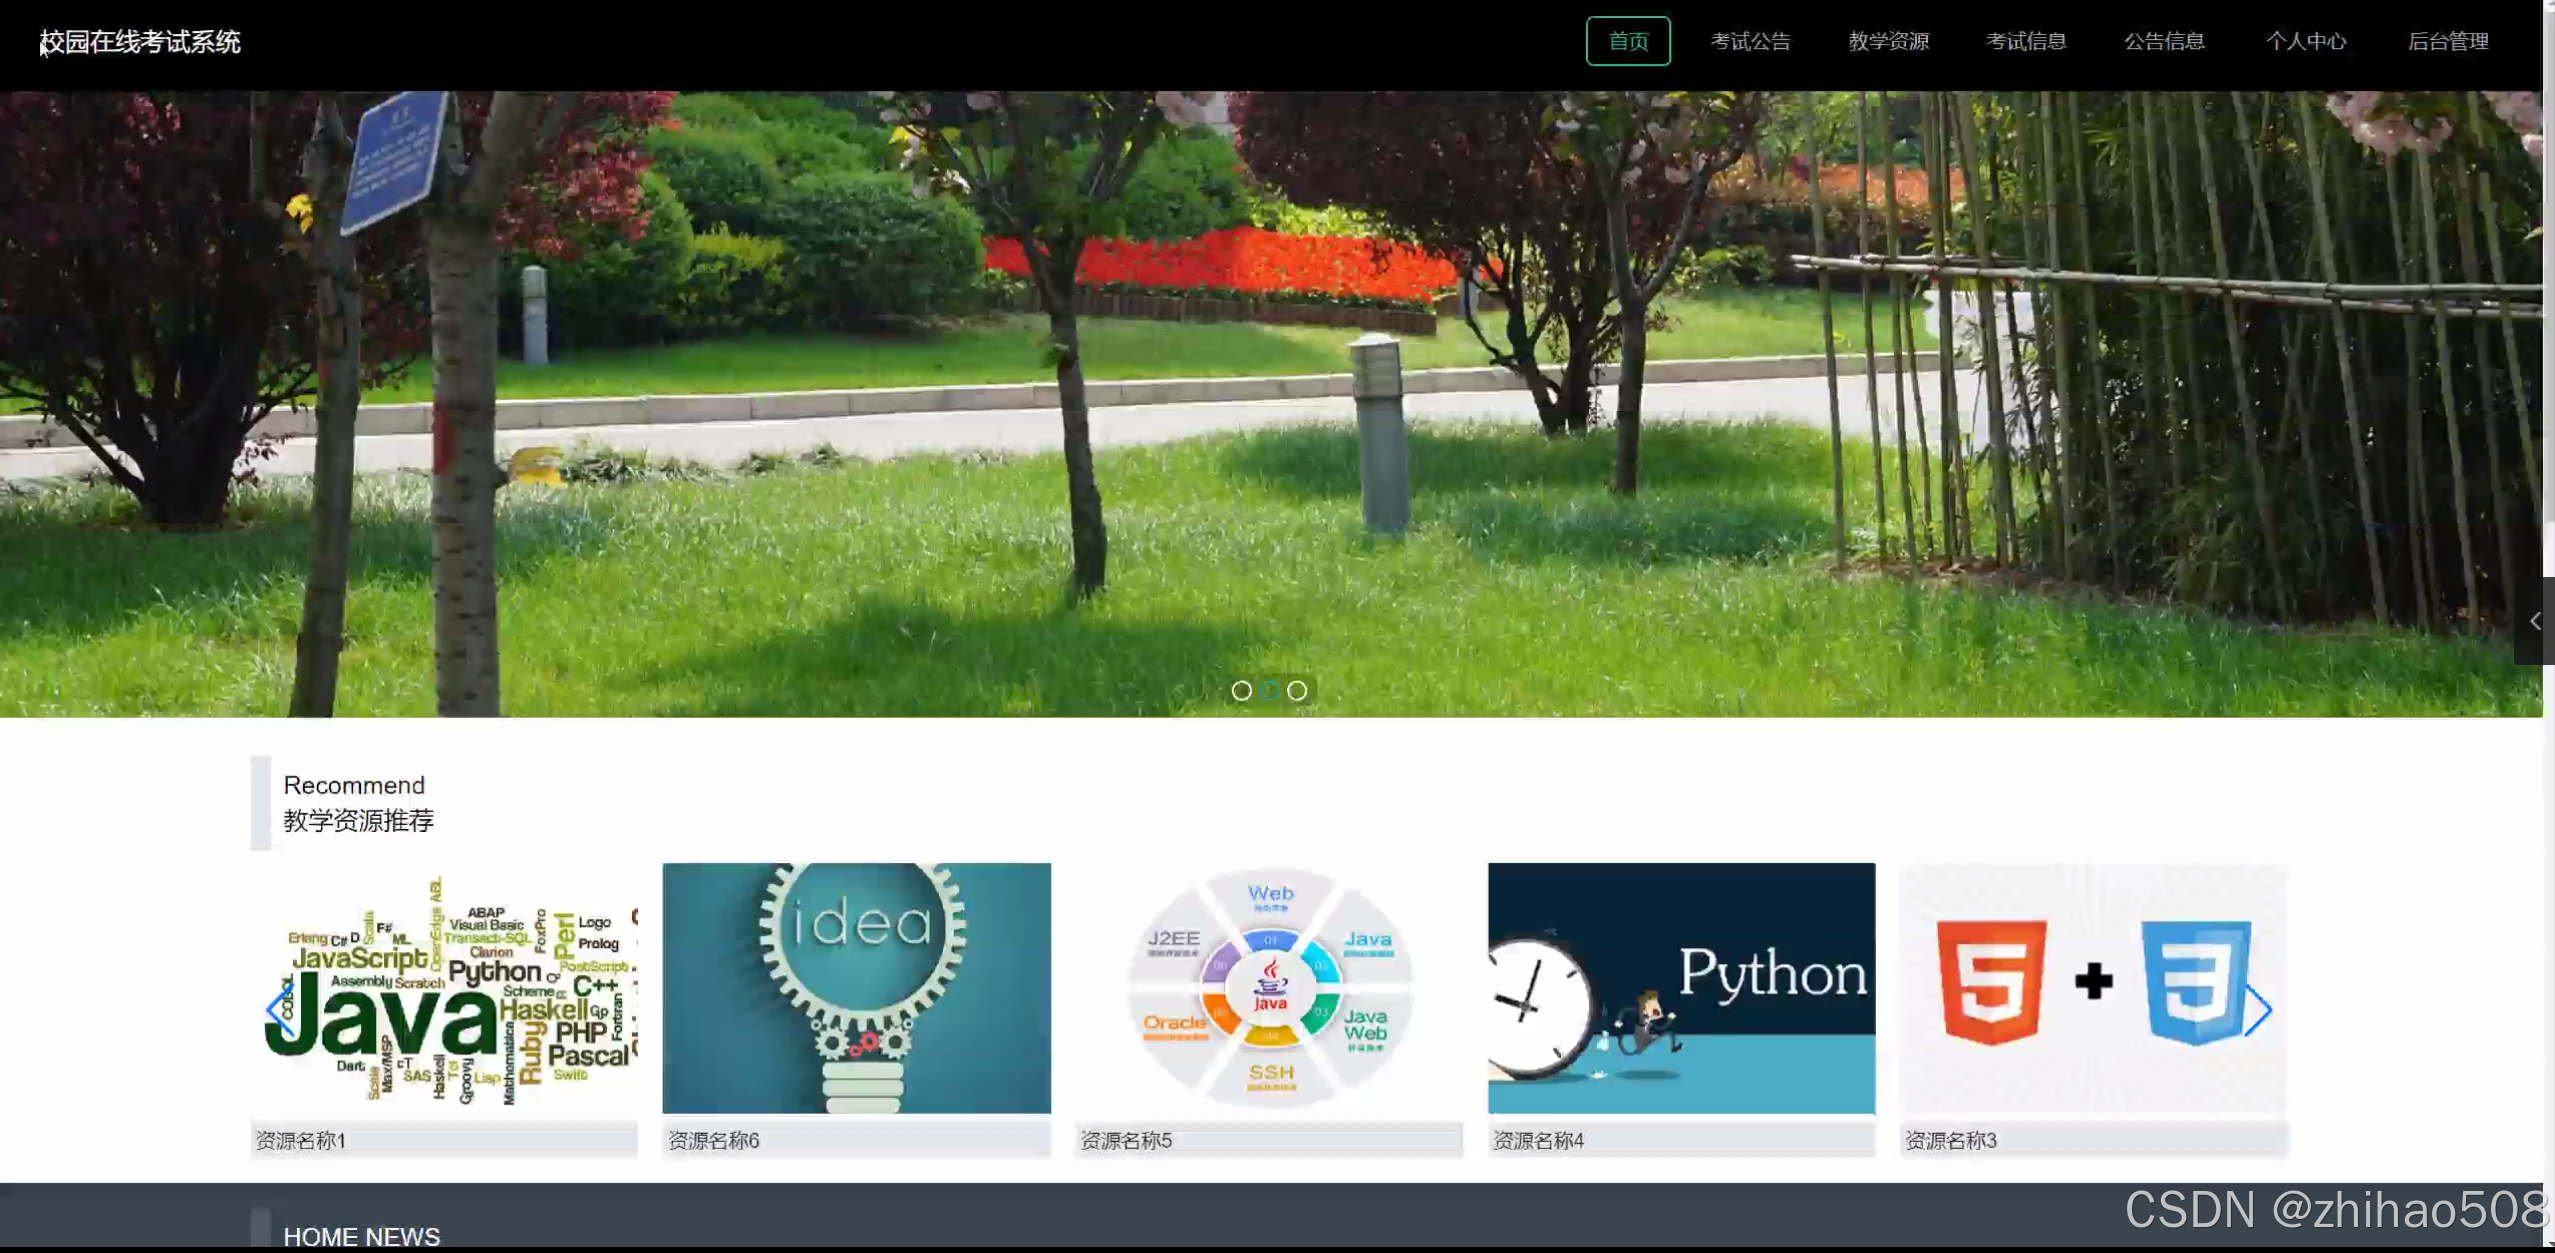Select the second banner slide indicator

click(1269, 691)
